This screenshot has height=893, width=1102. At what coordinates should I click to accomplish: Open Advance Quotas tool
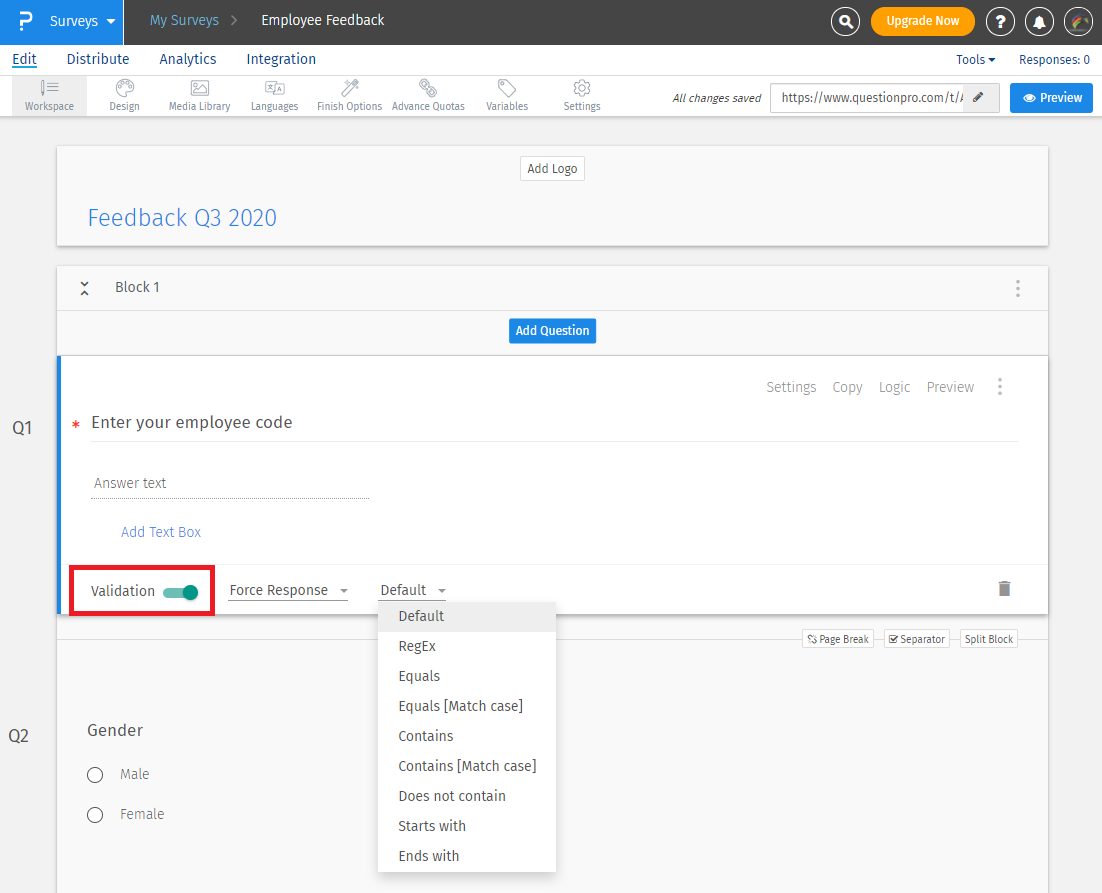428,96
